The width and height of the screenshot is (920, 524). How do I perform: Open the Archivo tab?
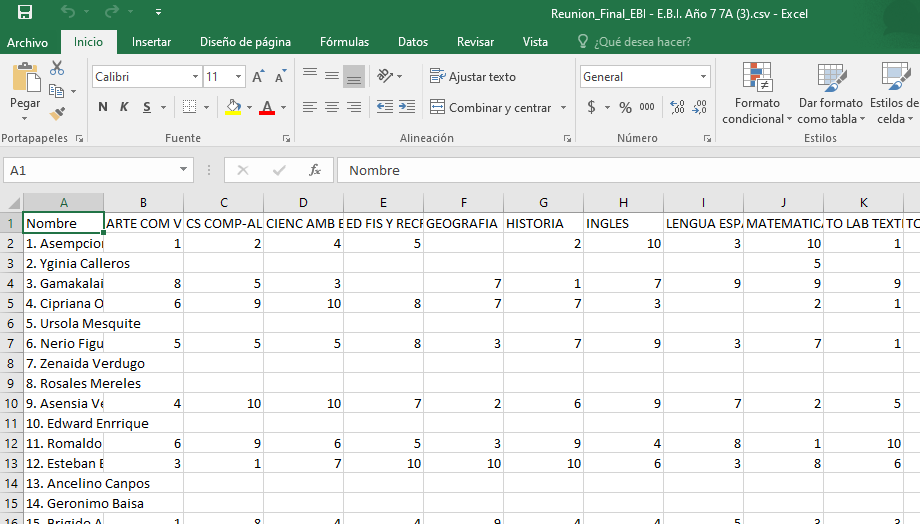28,42
